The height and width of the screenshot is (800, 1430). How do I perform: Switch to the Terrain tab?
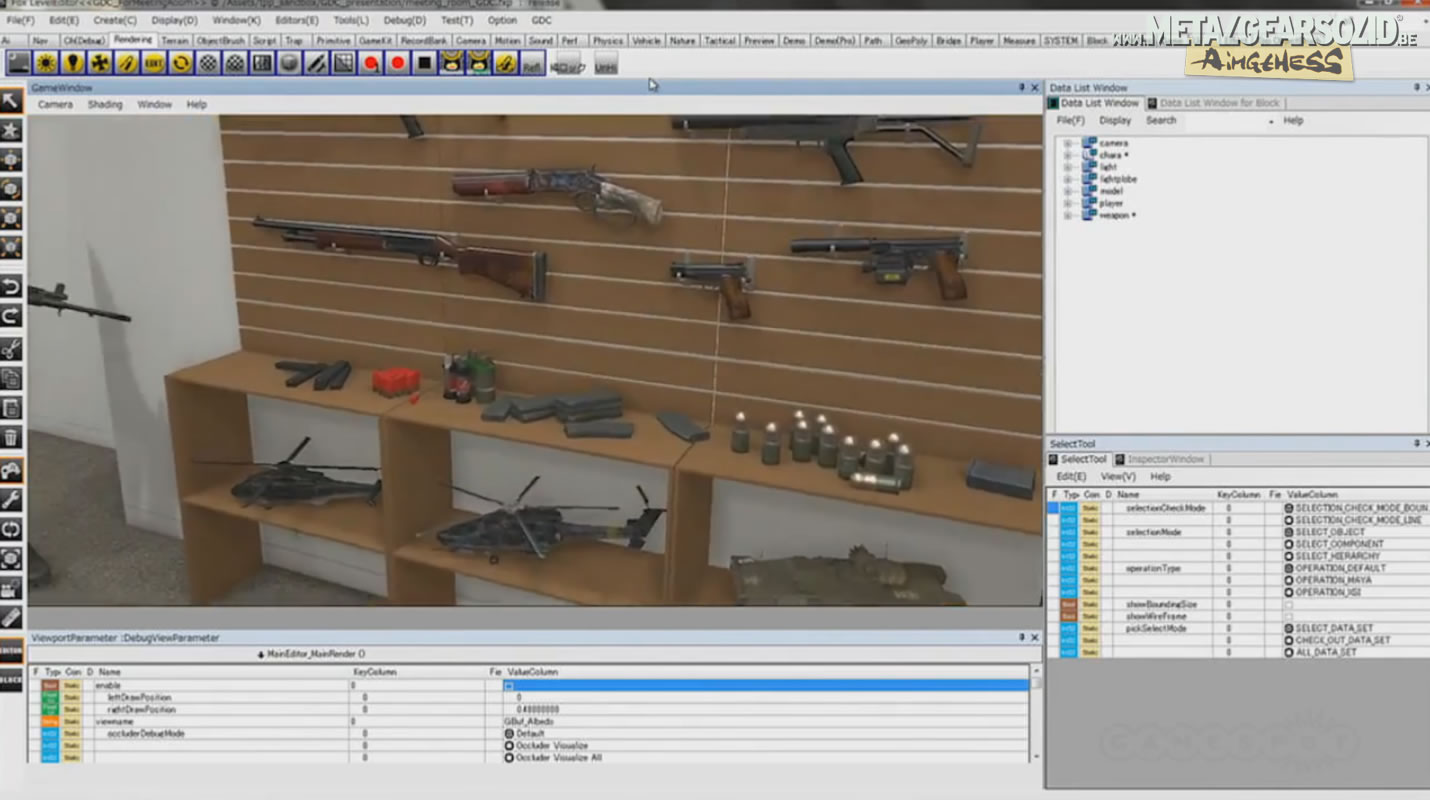(x=175, y=41)
